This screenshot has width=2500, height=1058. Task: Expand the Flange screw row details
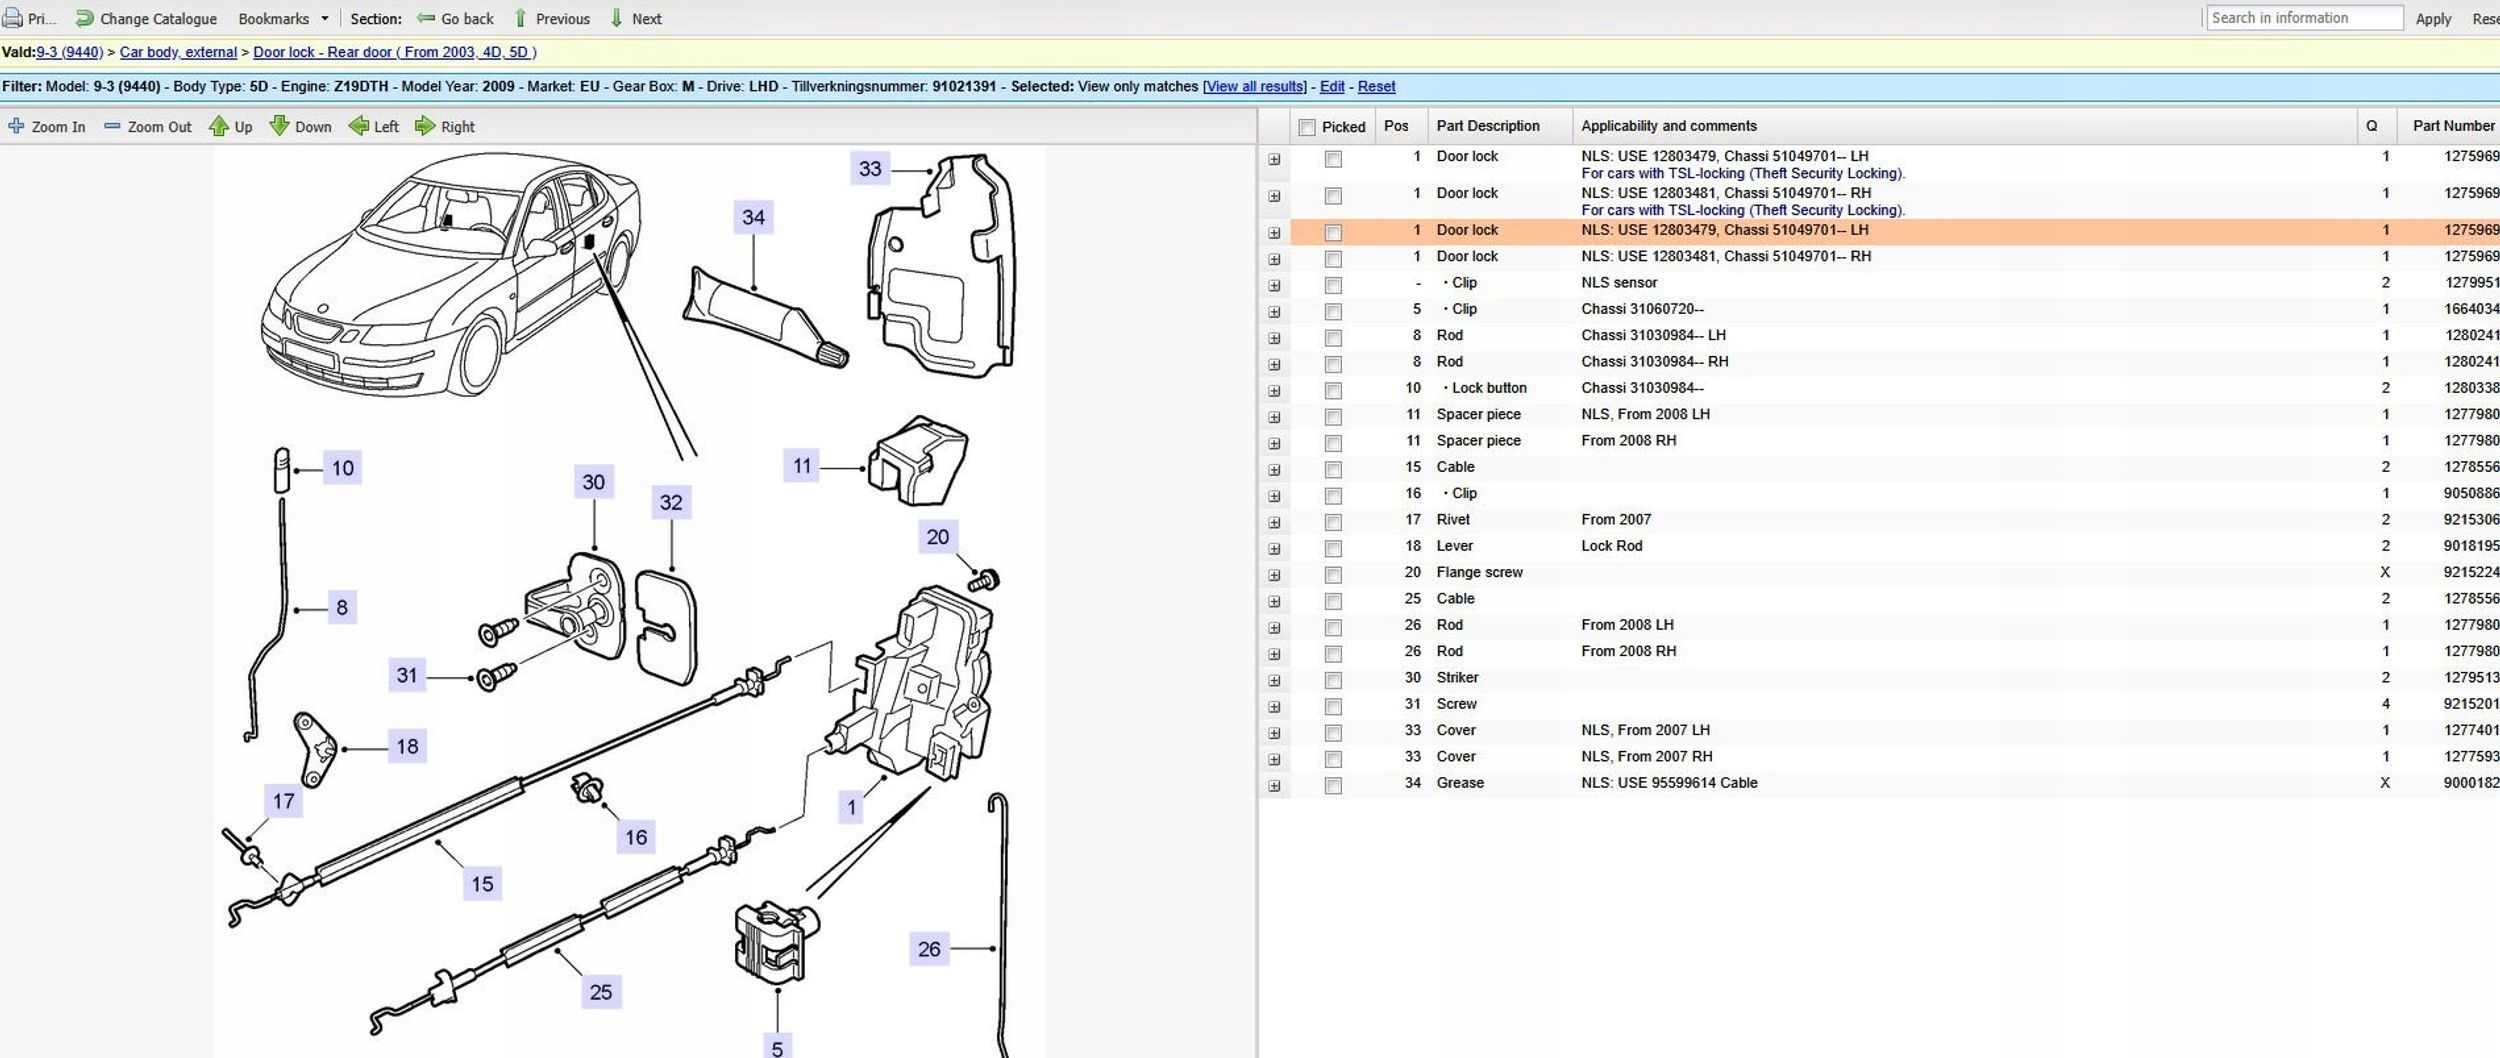click(1274, 575)
